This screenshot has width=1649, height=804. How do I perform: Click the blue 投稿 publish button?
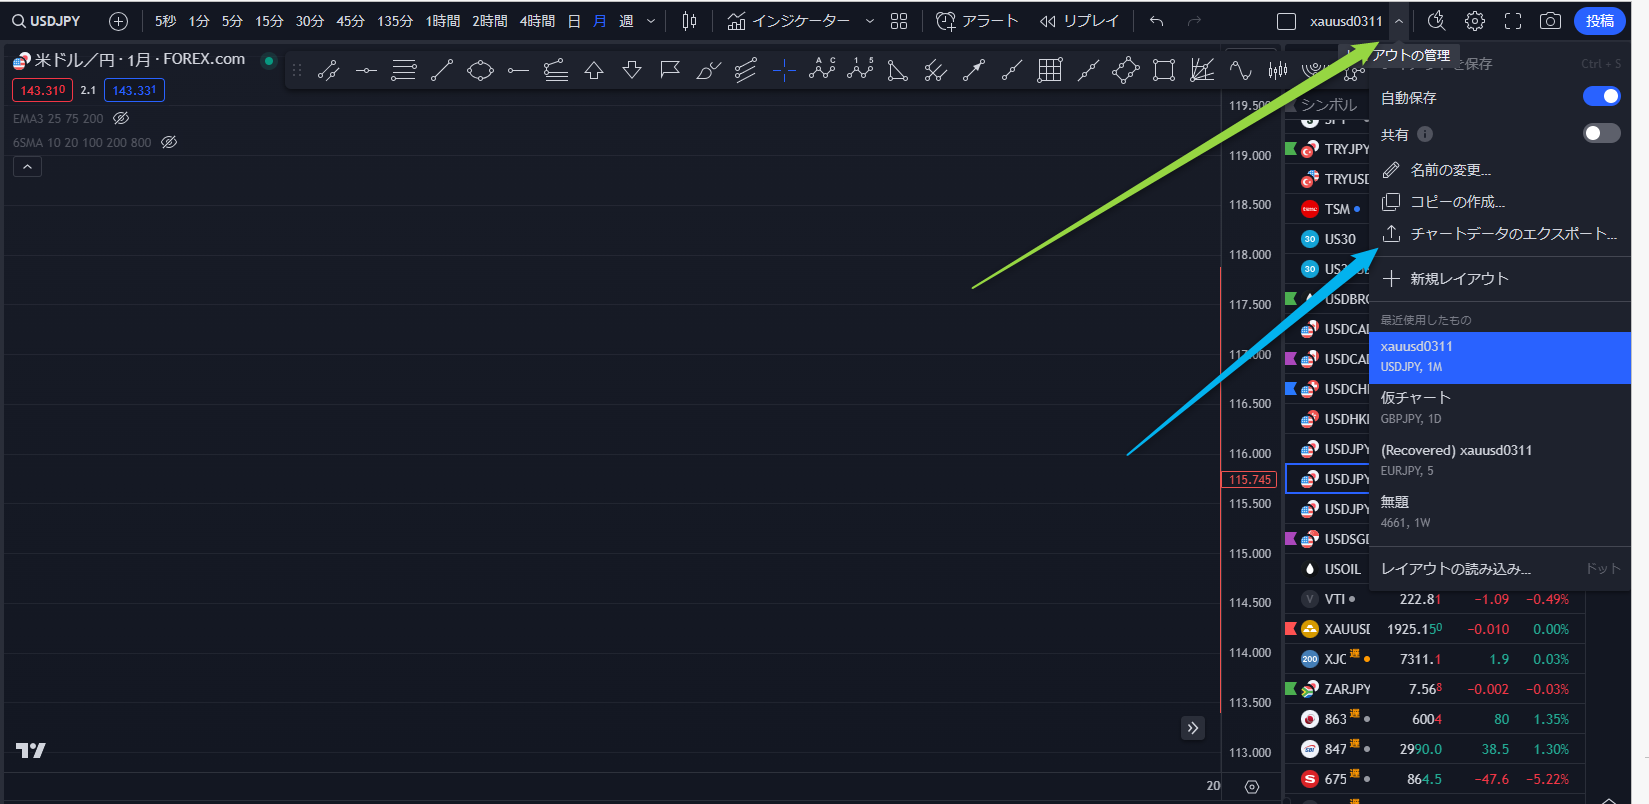[1599, 21]
